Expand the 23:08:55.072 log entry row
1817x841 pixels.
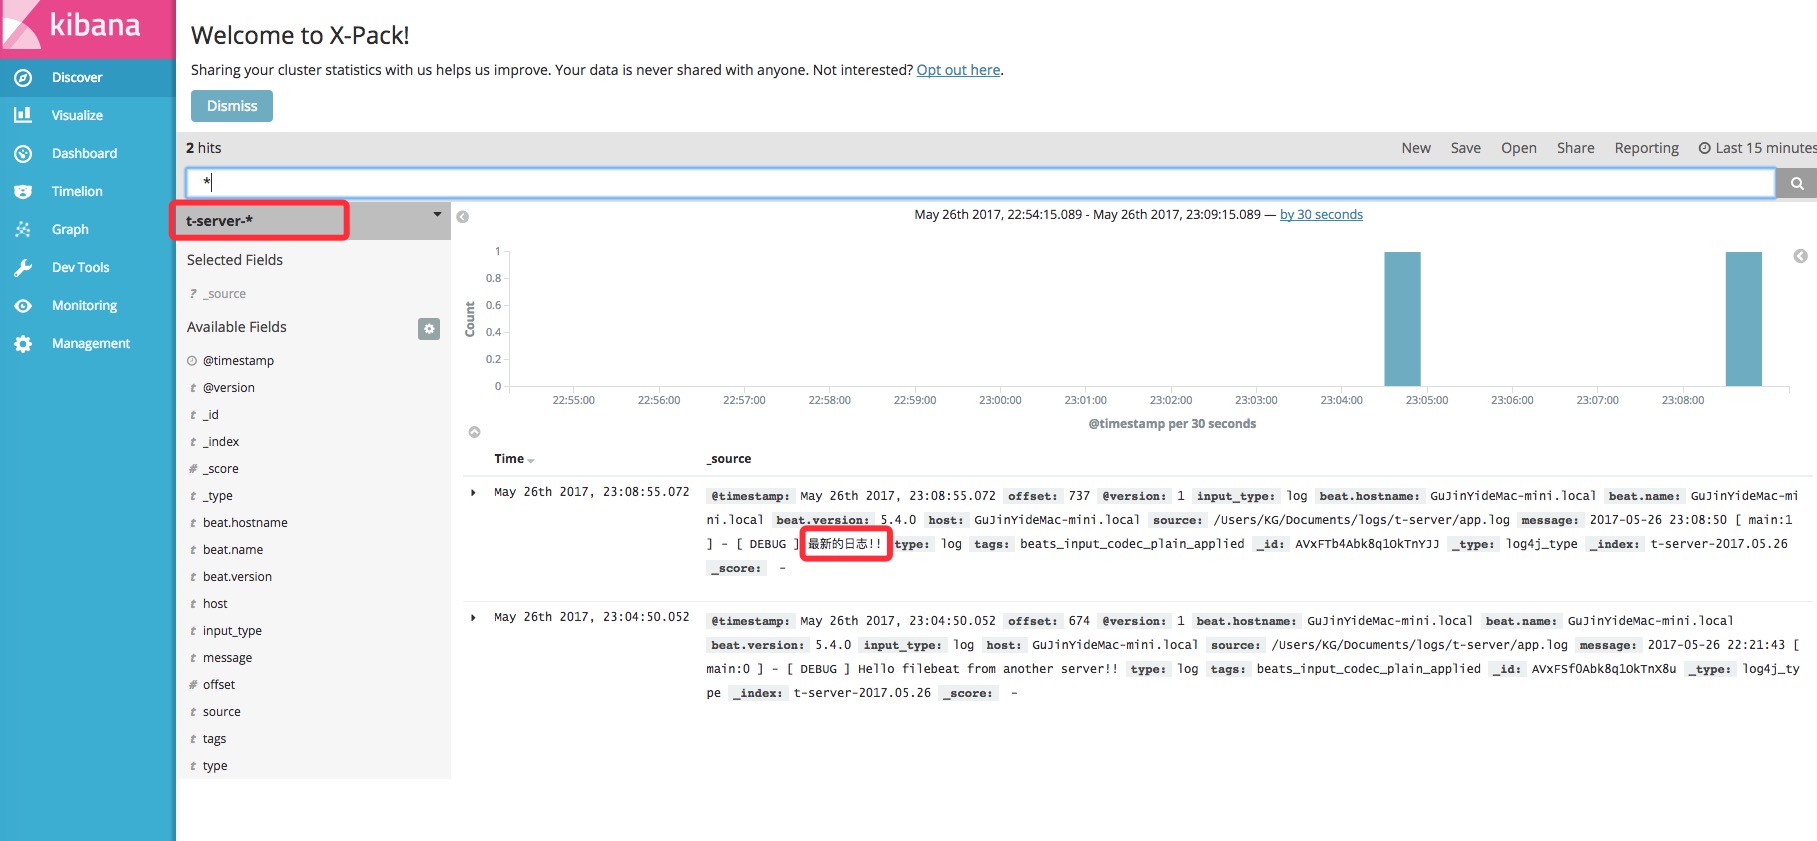(x=473, y=492)
